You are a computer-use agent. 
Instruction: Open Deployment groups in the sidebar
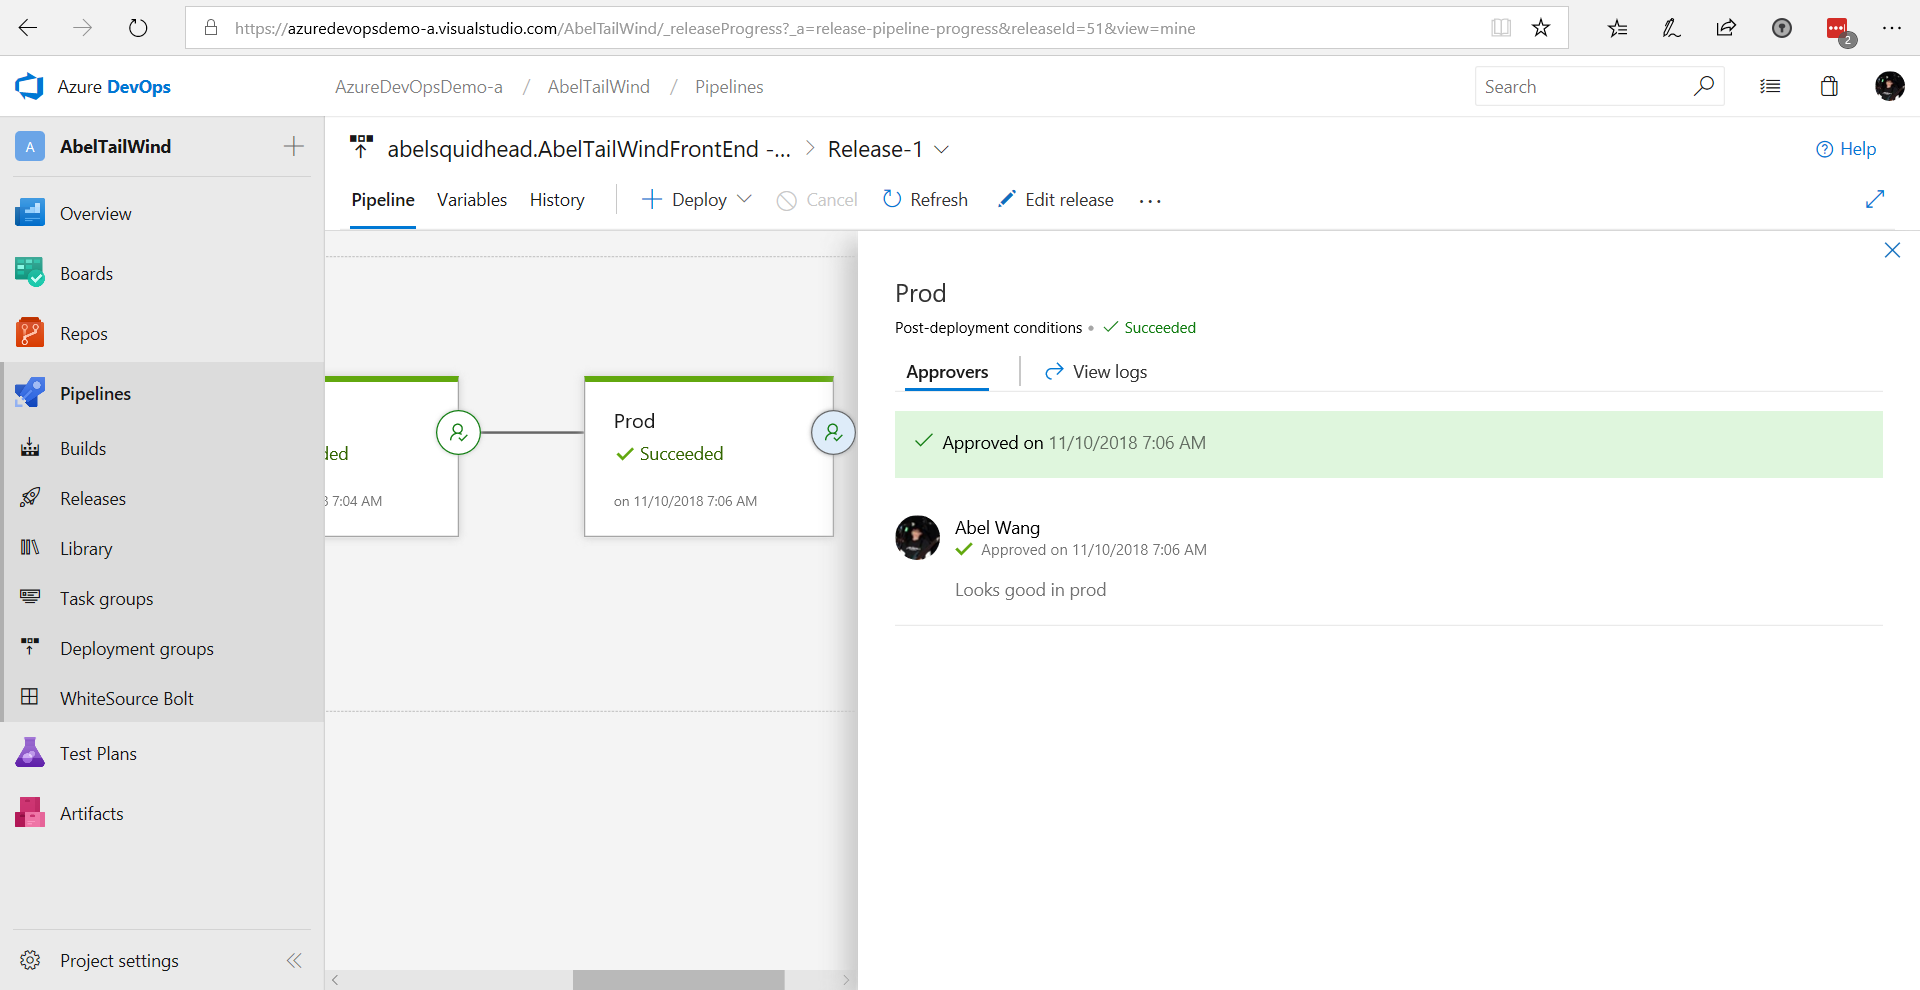(137, 648)
